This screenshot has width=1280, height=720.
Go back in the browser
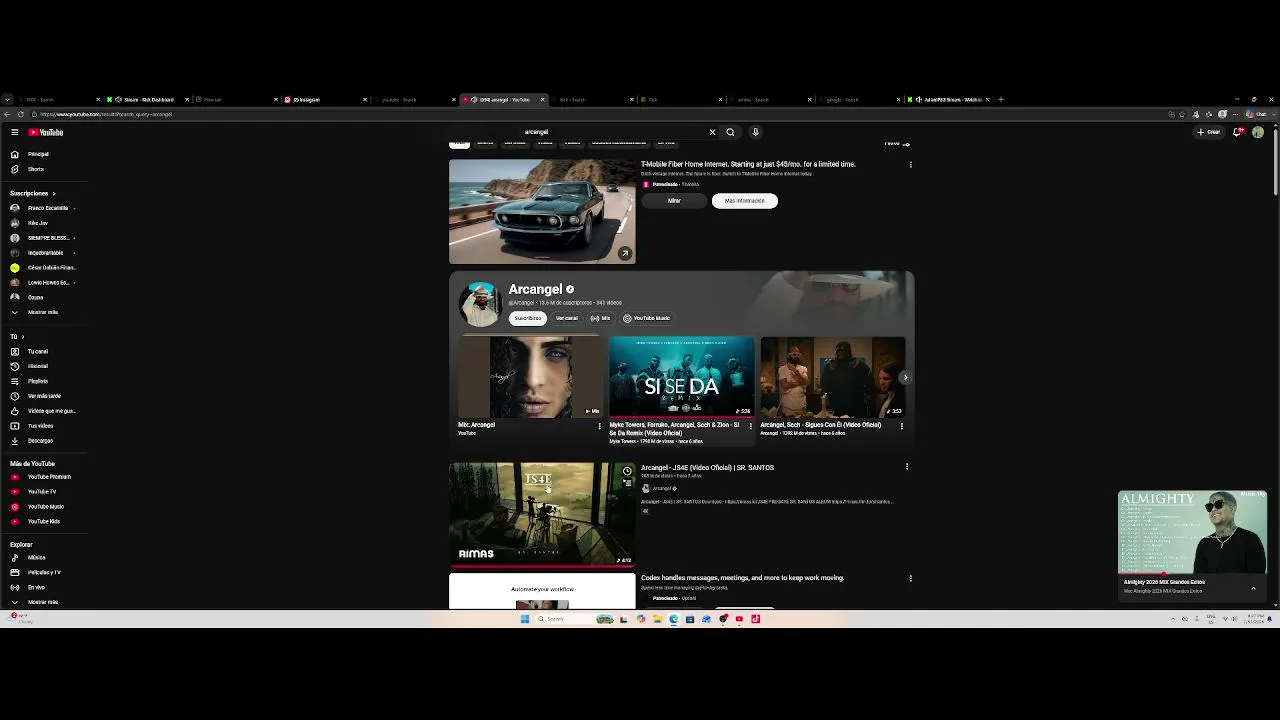(x=7, y=114)
